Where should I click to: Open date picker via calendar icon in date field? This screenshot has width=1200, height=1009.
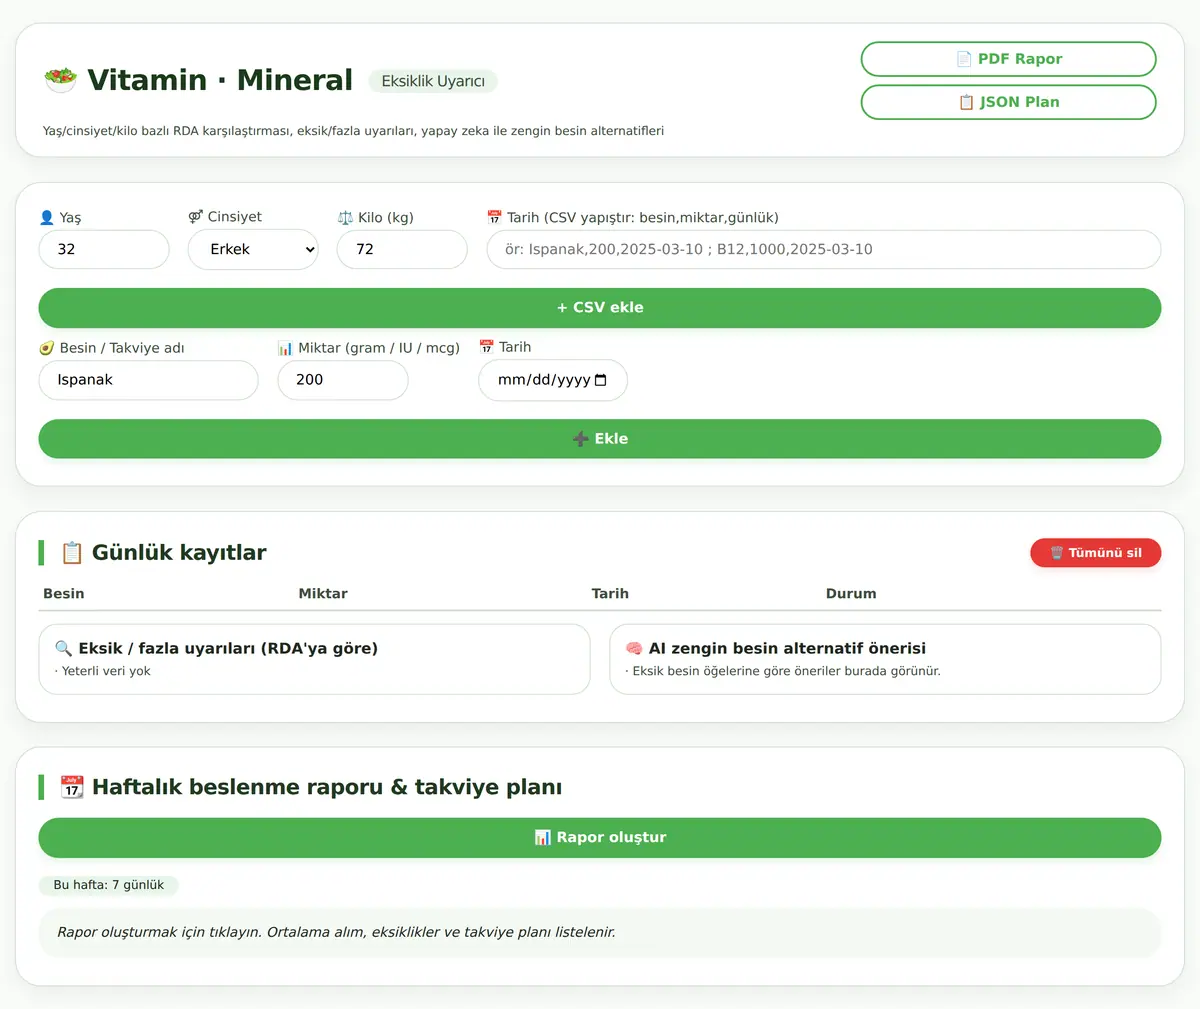point(600,380)
